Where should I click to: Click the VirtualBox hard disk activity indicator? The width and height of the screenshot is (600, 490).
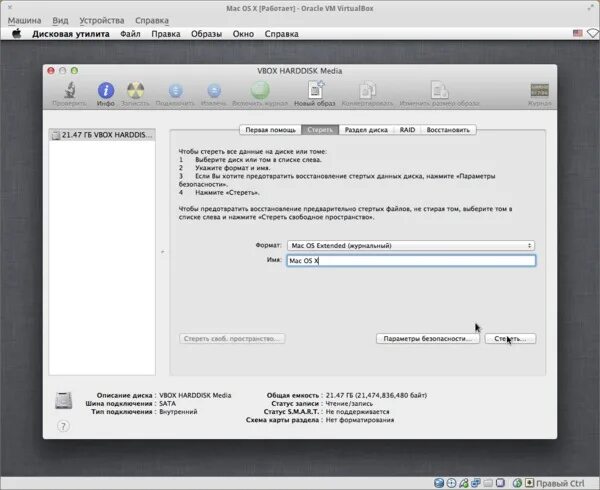439,483
